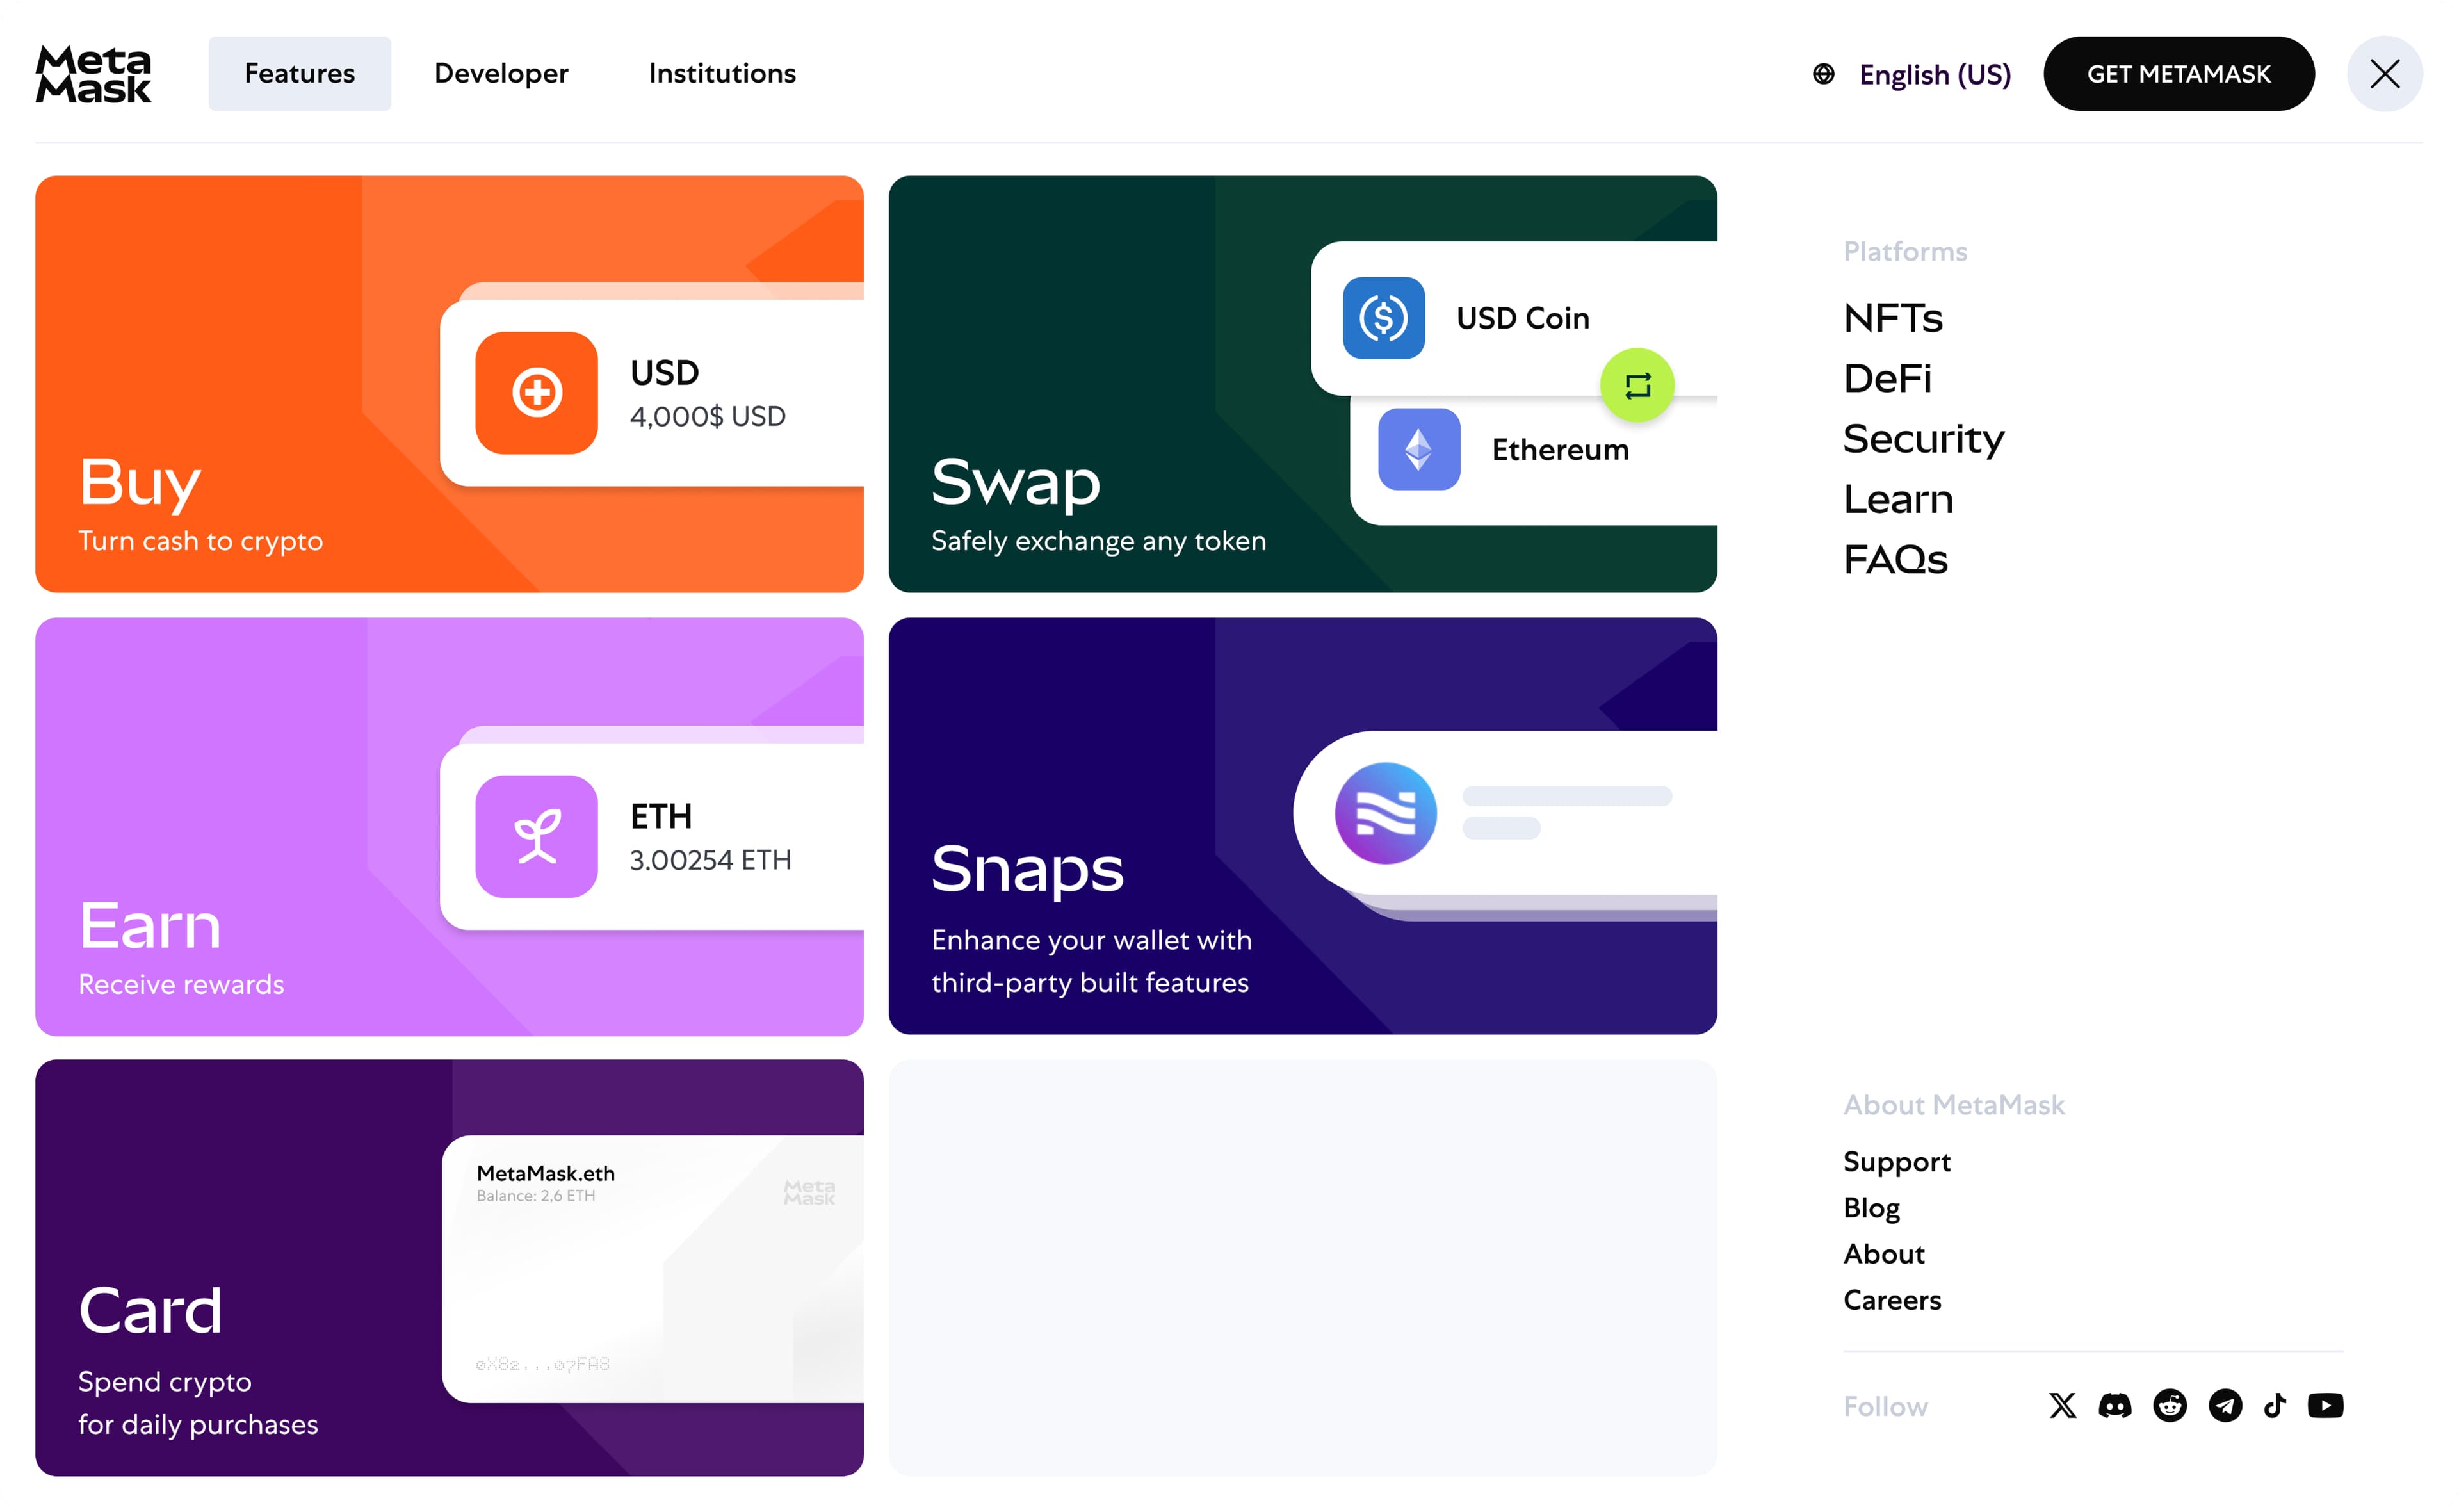This screenshot has height=1512, width=2459.
Task: Open the Card feature card
Action: point(449,1267)
